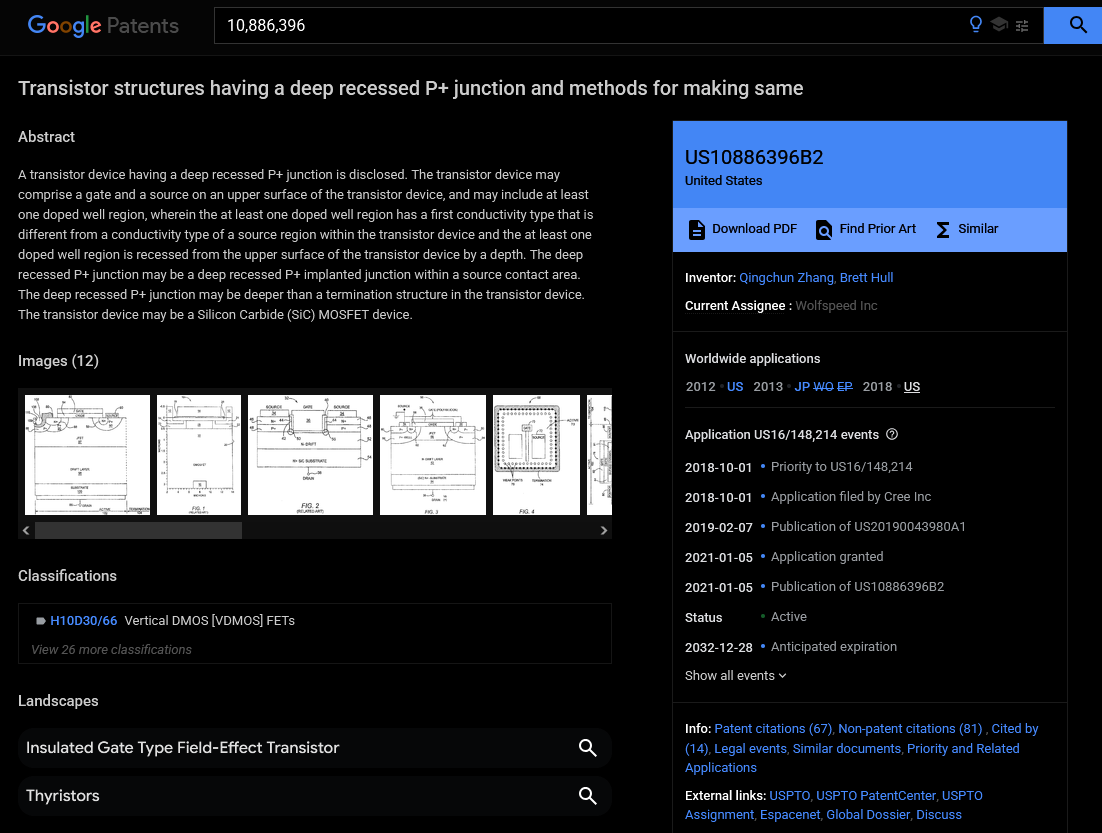1102x833 pixels.
Task: Expand View 26 more classifications
Action: tap(111, 650)
